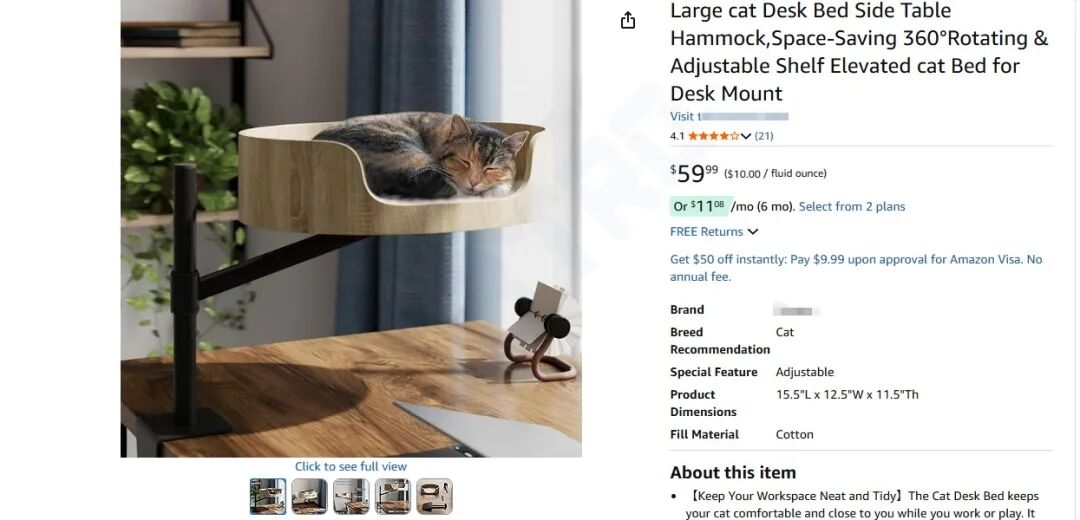Viewport: 1080px width, 520px height.
Task: Click the $59.99 price
Action: [x=694, y=173]
